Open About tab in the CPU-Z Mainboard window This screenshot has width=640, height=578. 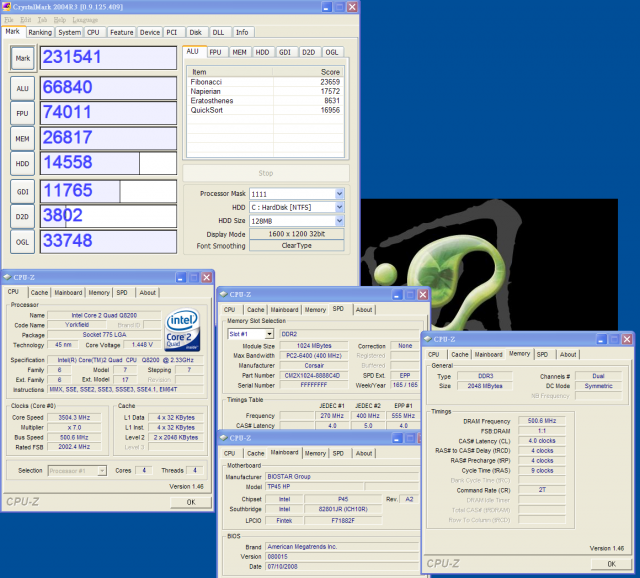[x=364, y=454]
